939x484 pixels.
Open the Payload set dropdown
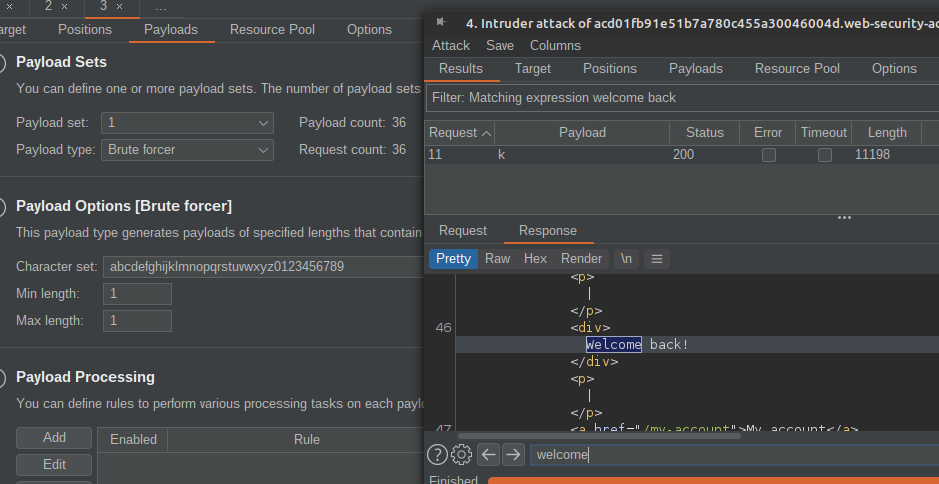coord(187,122)
